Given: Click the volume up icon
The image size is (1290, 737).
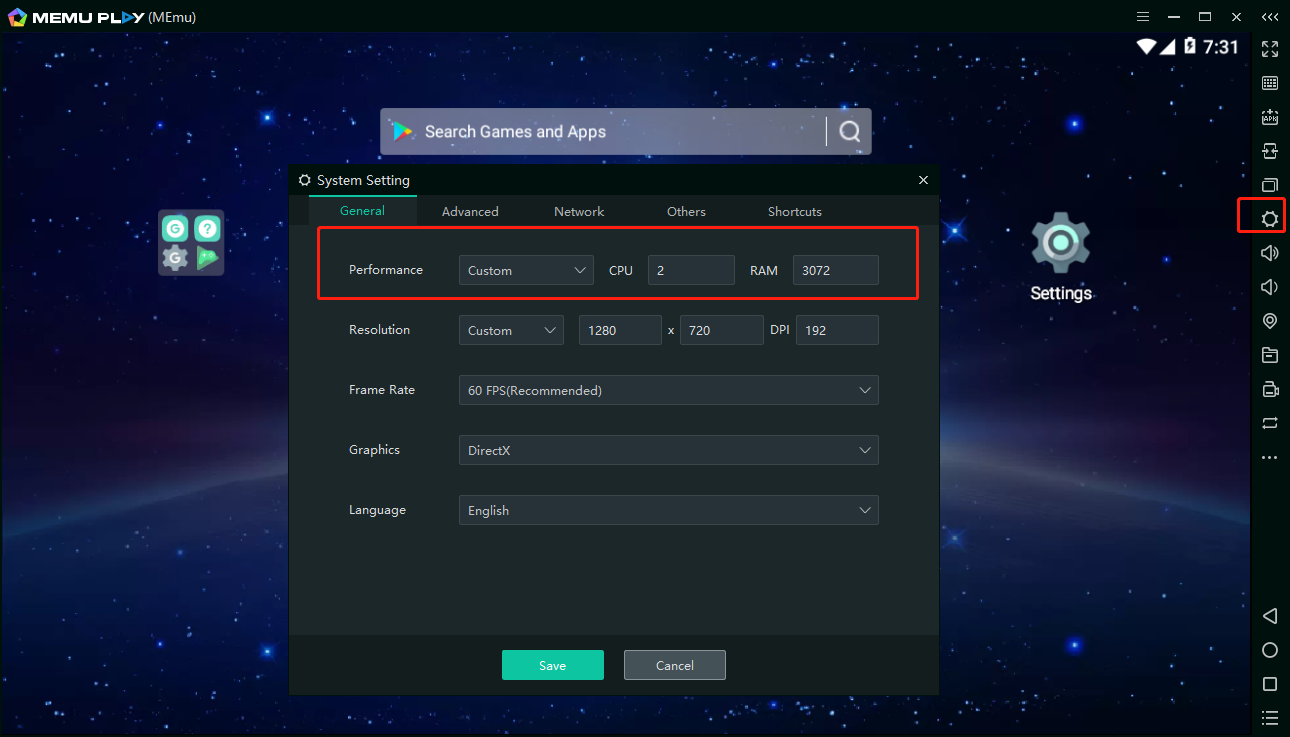Looking at the screenshot, I should [1270, 253].
